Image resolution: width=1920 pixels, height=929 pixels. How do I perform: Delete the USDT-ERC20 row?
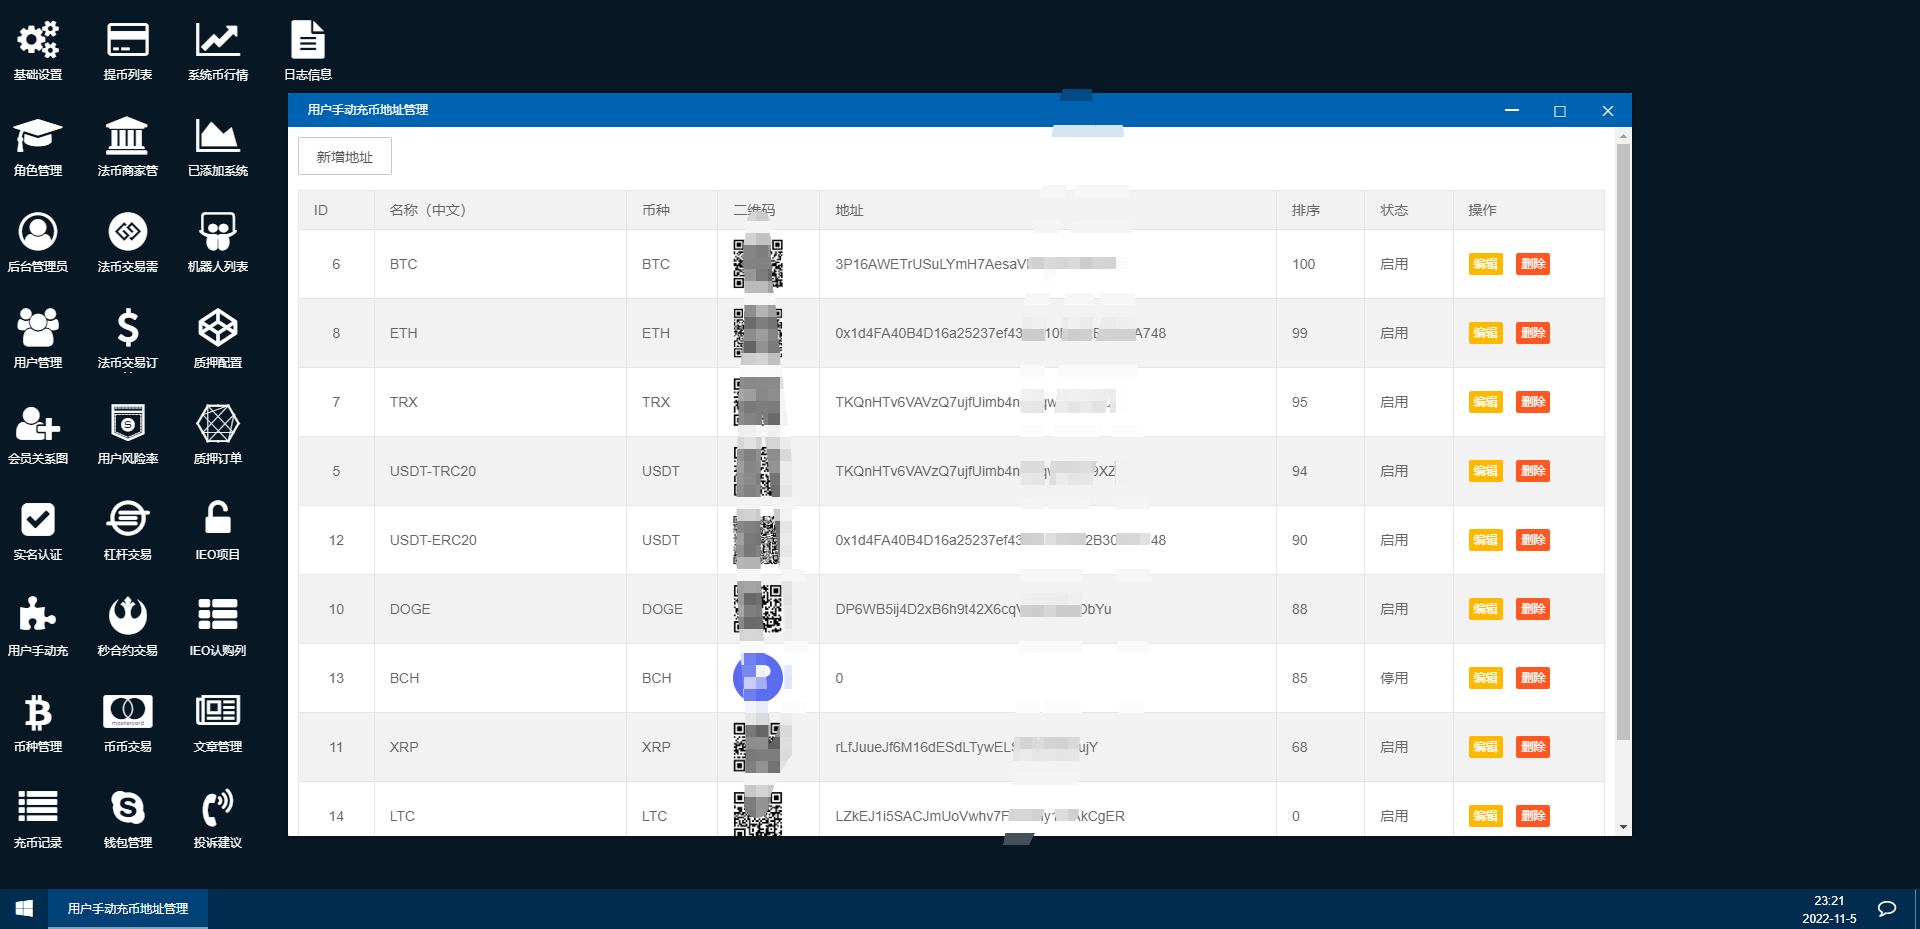[1533, 540]
